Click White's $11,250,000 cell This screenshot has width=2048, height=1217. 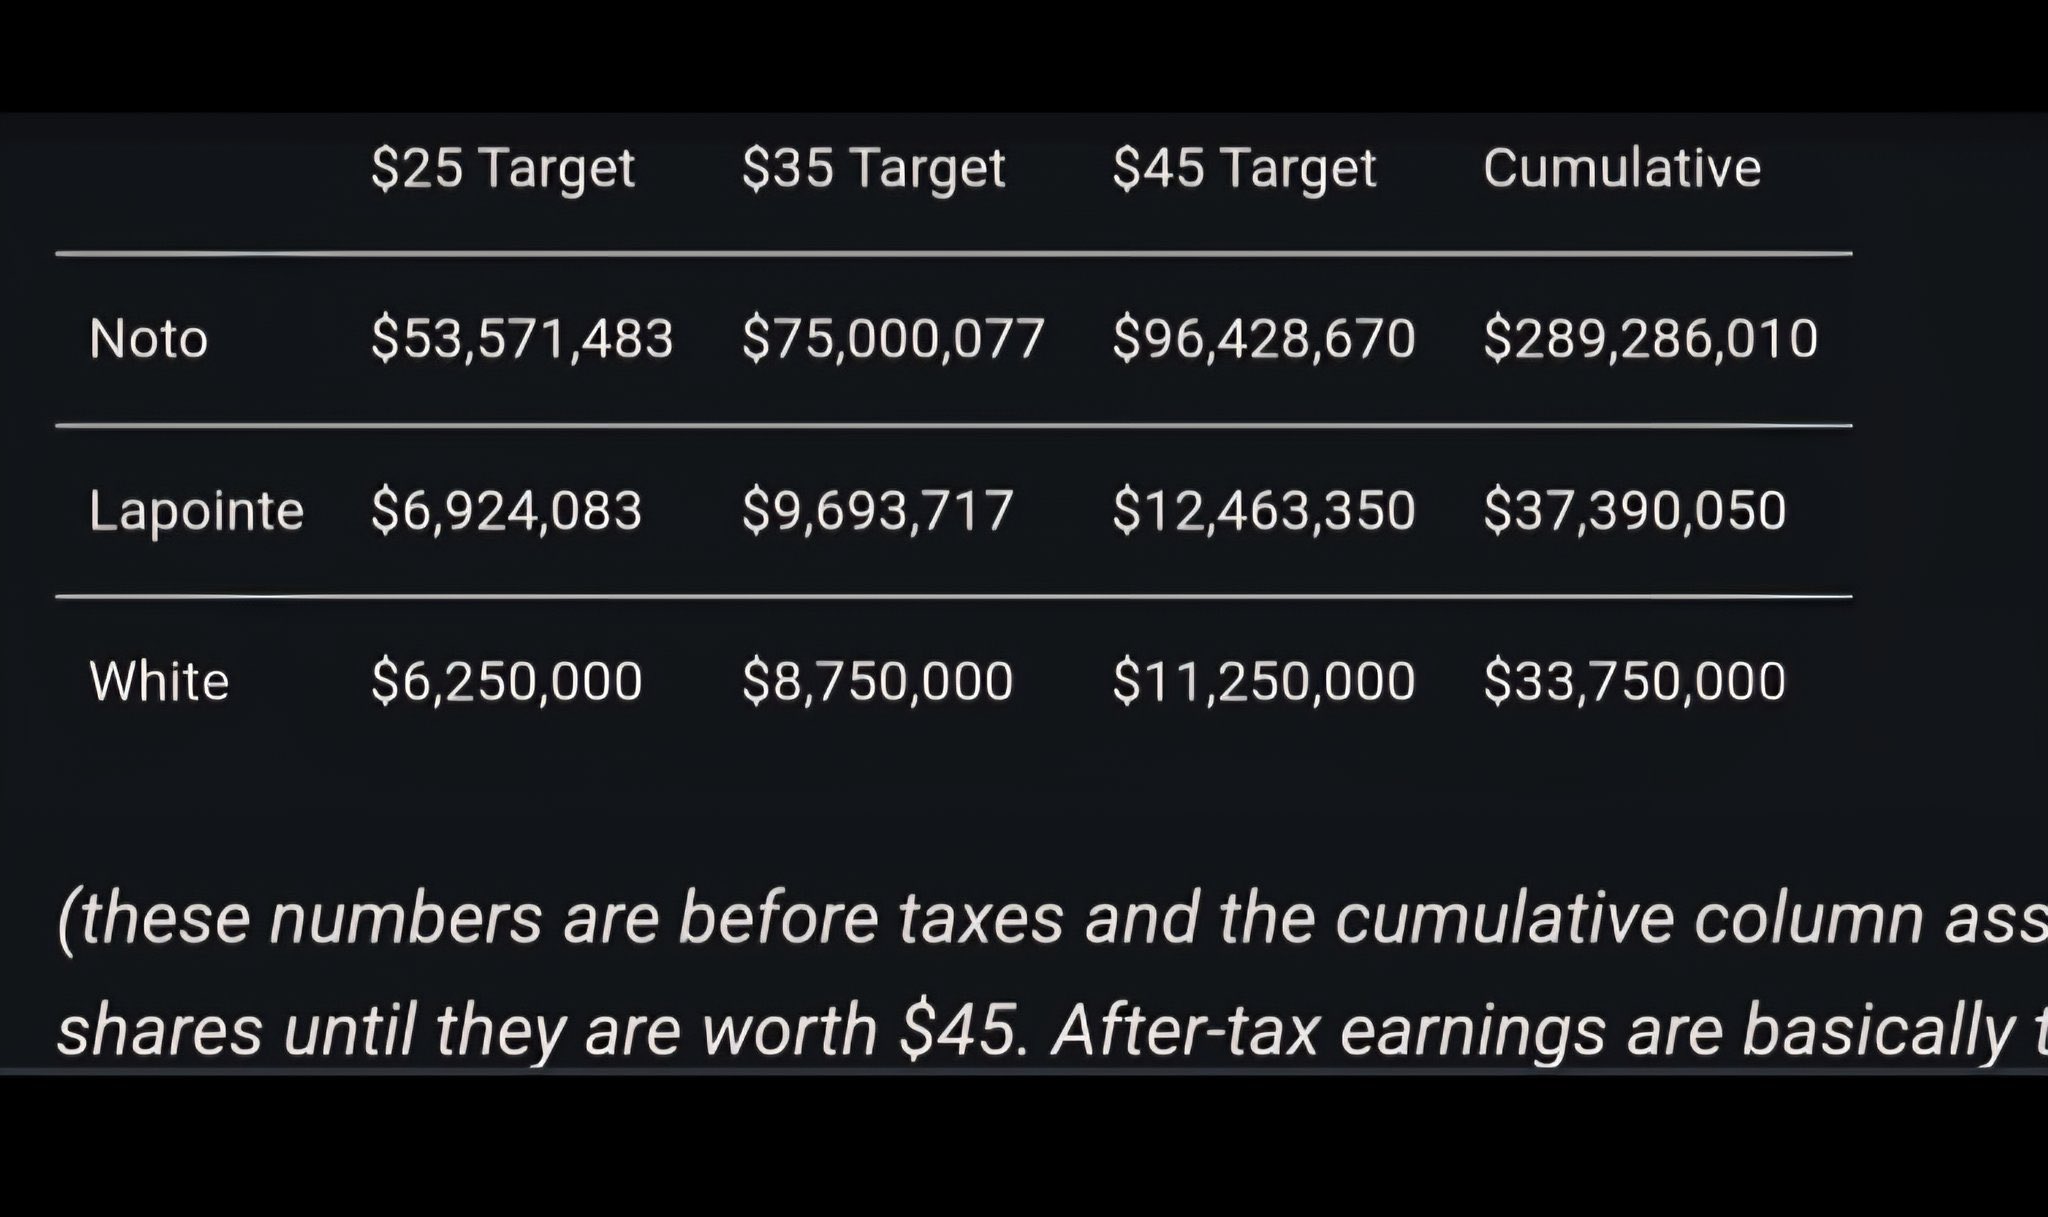(1264, 681)
